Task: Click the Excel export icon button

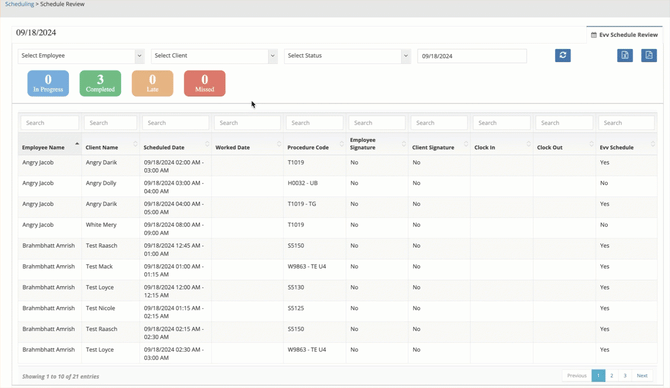Action: coord(625,56)
